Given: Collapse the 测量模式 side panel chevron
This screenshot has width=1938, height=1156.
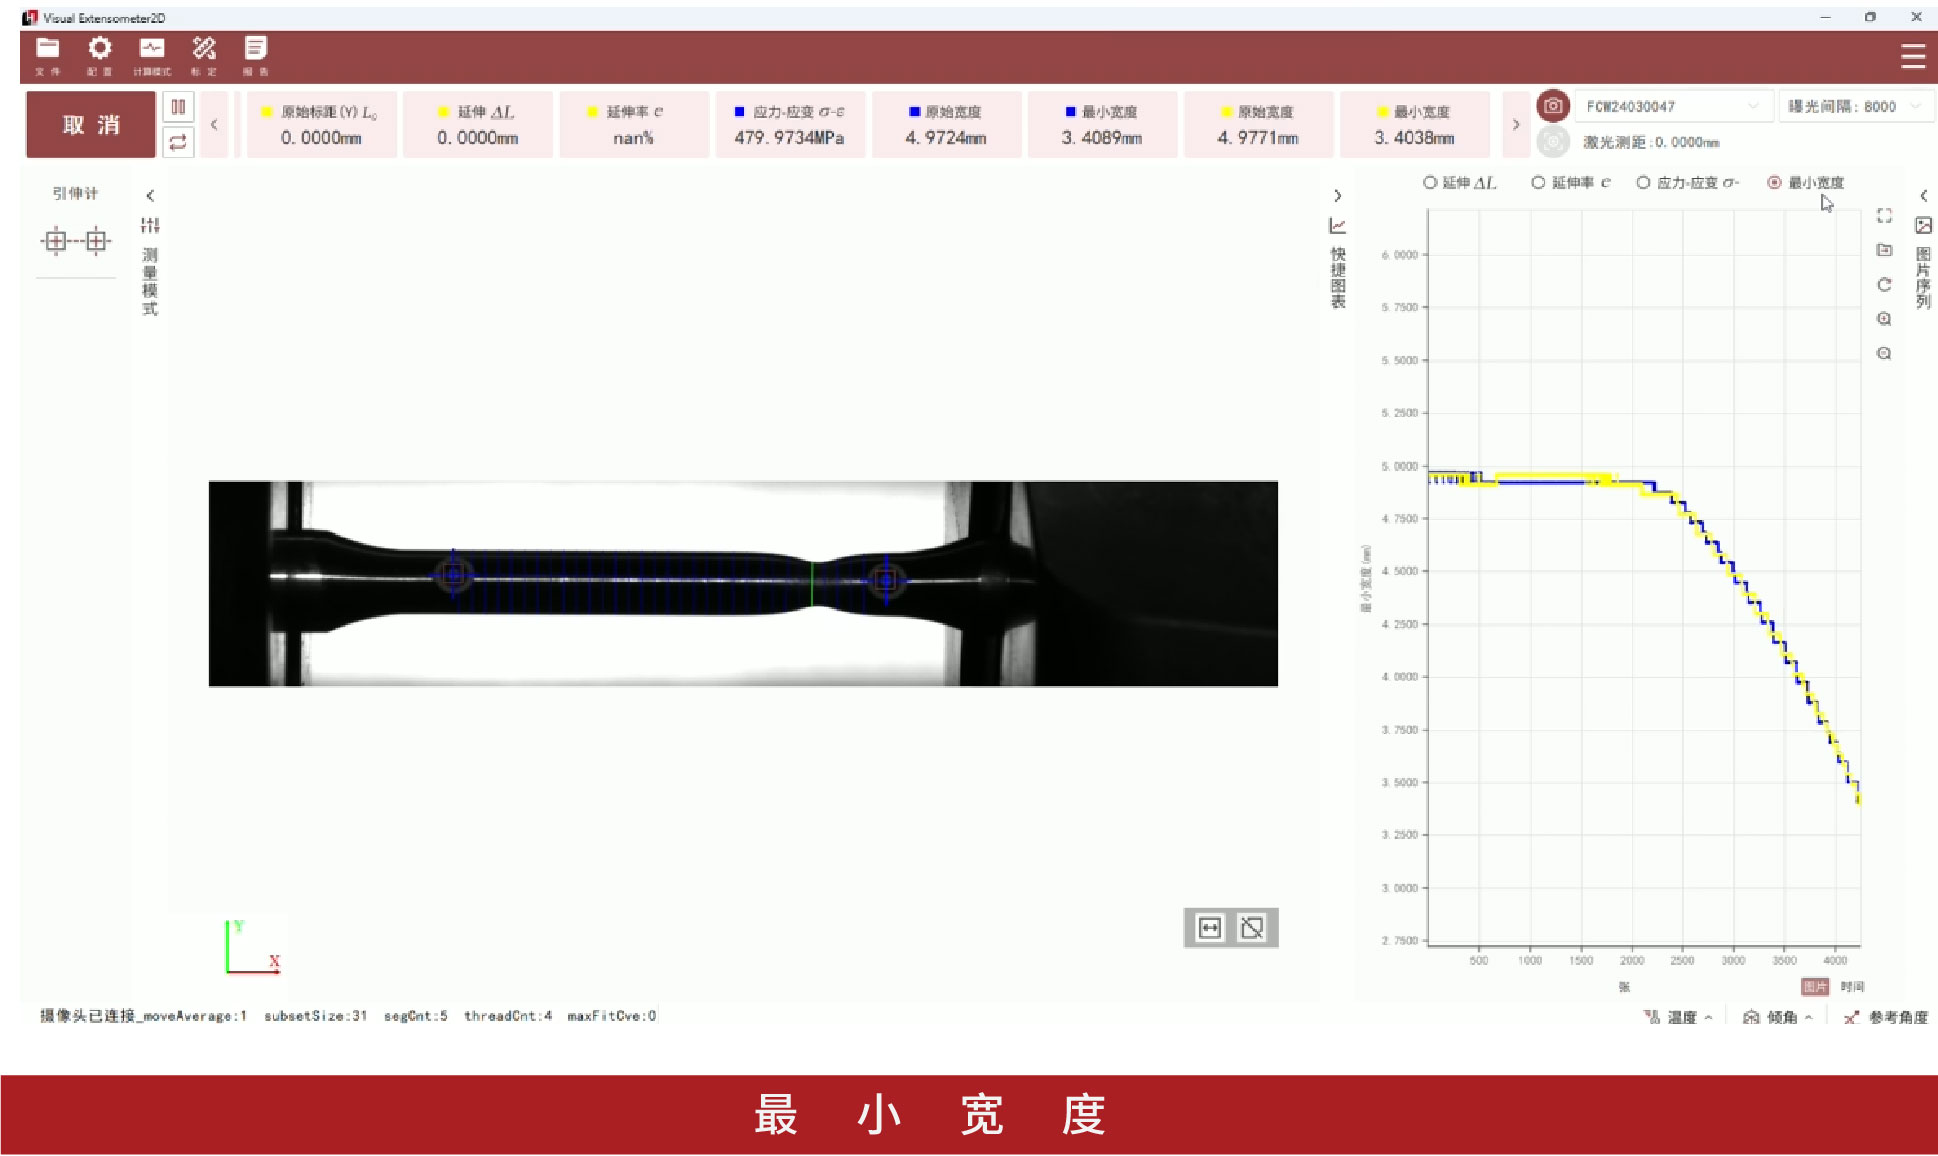Looking at the screenshot, I should click(x=150, y=196).
